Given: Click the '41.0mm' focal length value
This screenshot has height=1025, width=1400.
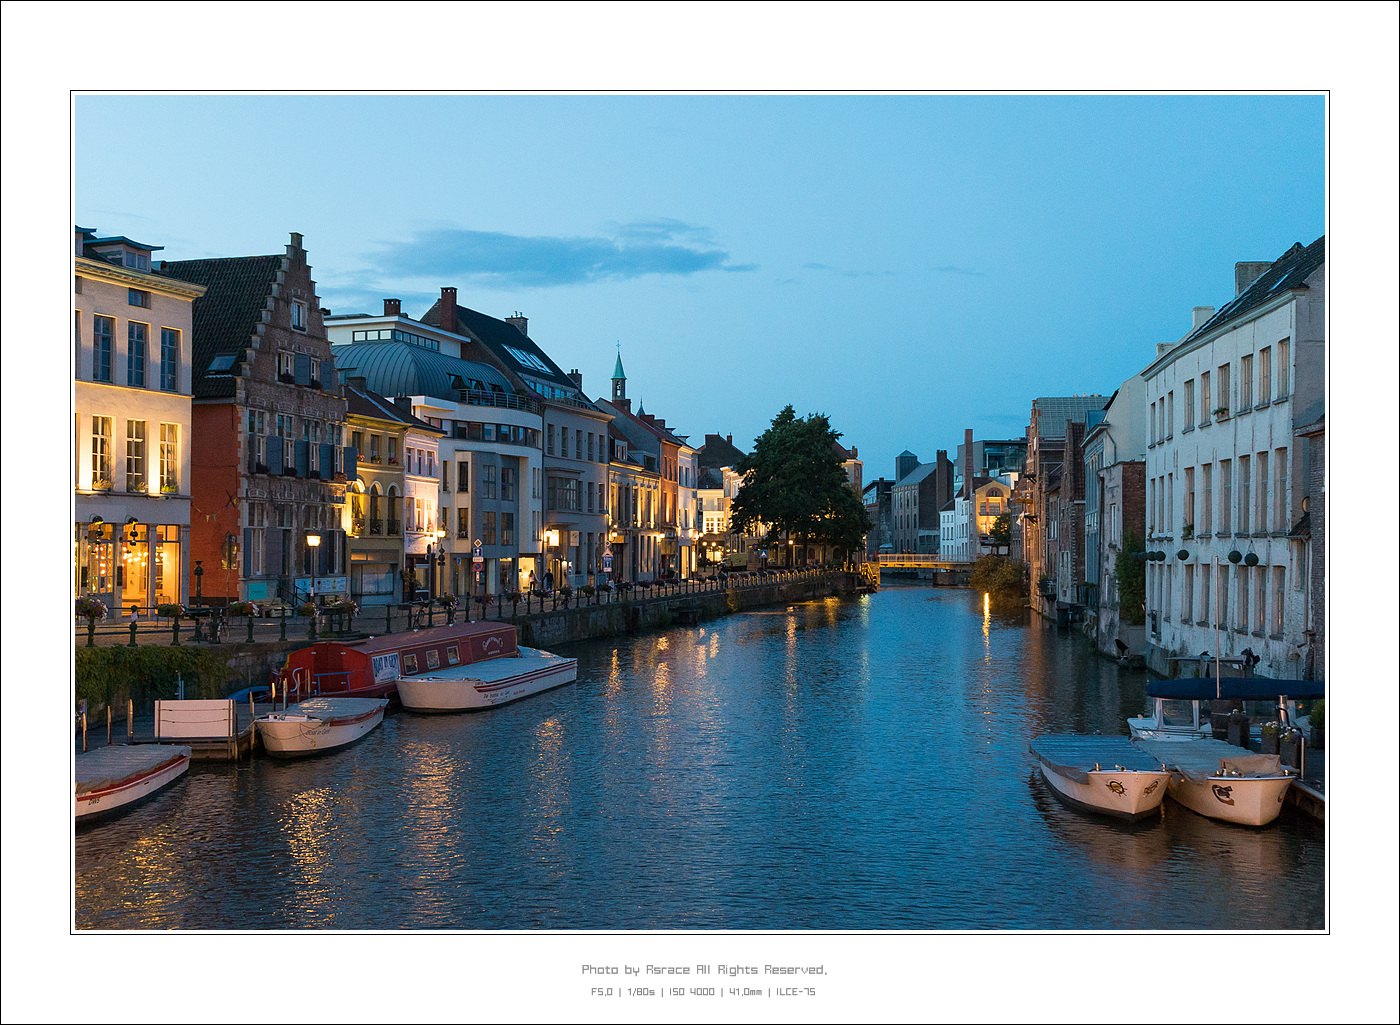Looking at the screenshot, I should 745,992.
